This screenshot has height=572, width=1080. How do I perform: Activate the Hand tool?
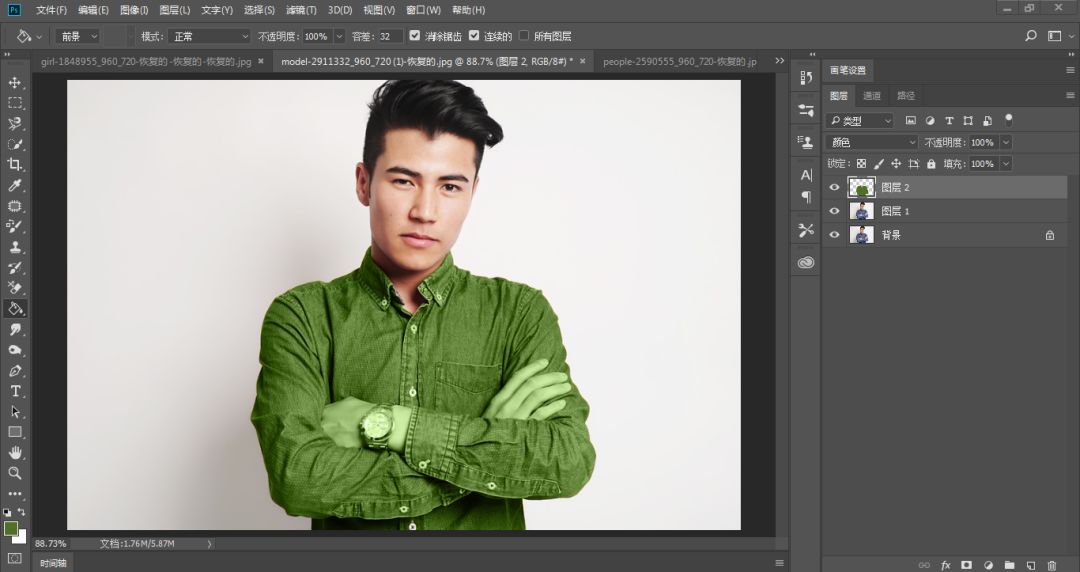pos(15,452)
